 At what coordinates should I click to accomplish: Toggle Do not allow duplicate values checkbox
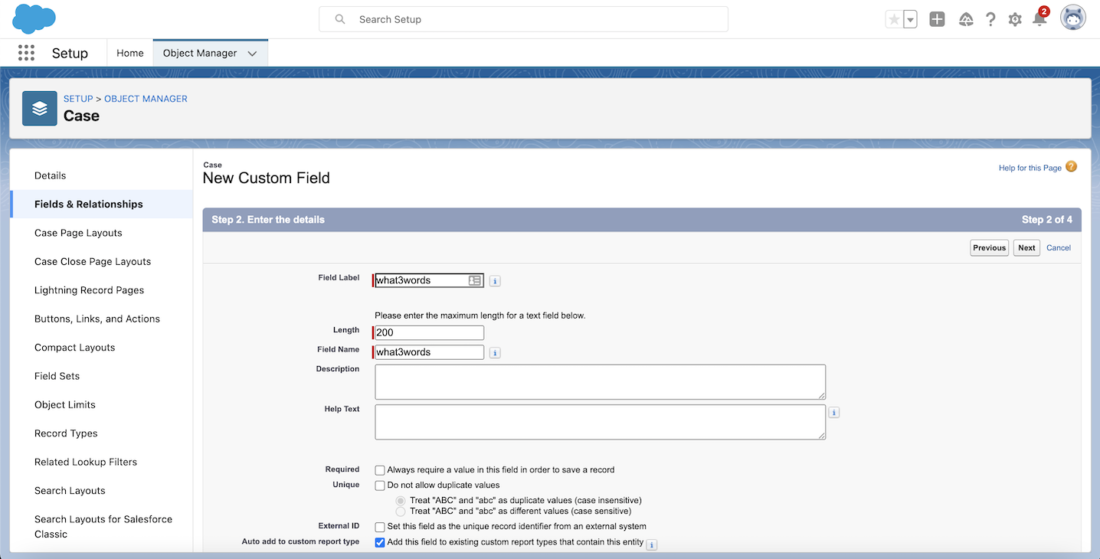[x=380, y=485]
